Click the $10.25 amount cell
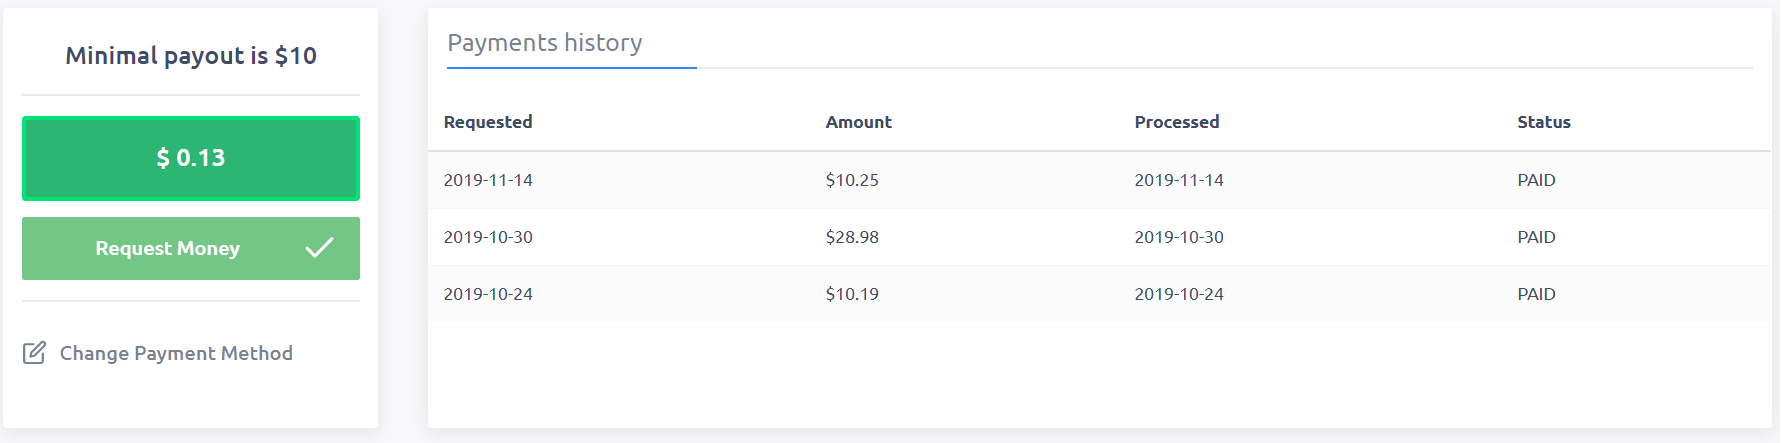Image resolution: width=1782 pixels, height=443 pixels. (852, 180)
